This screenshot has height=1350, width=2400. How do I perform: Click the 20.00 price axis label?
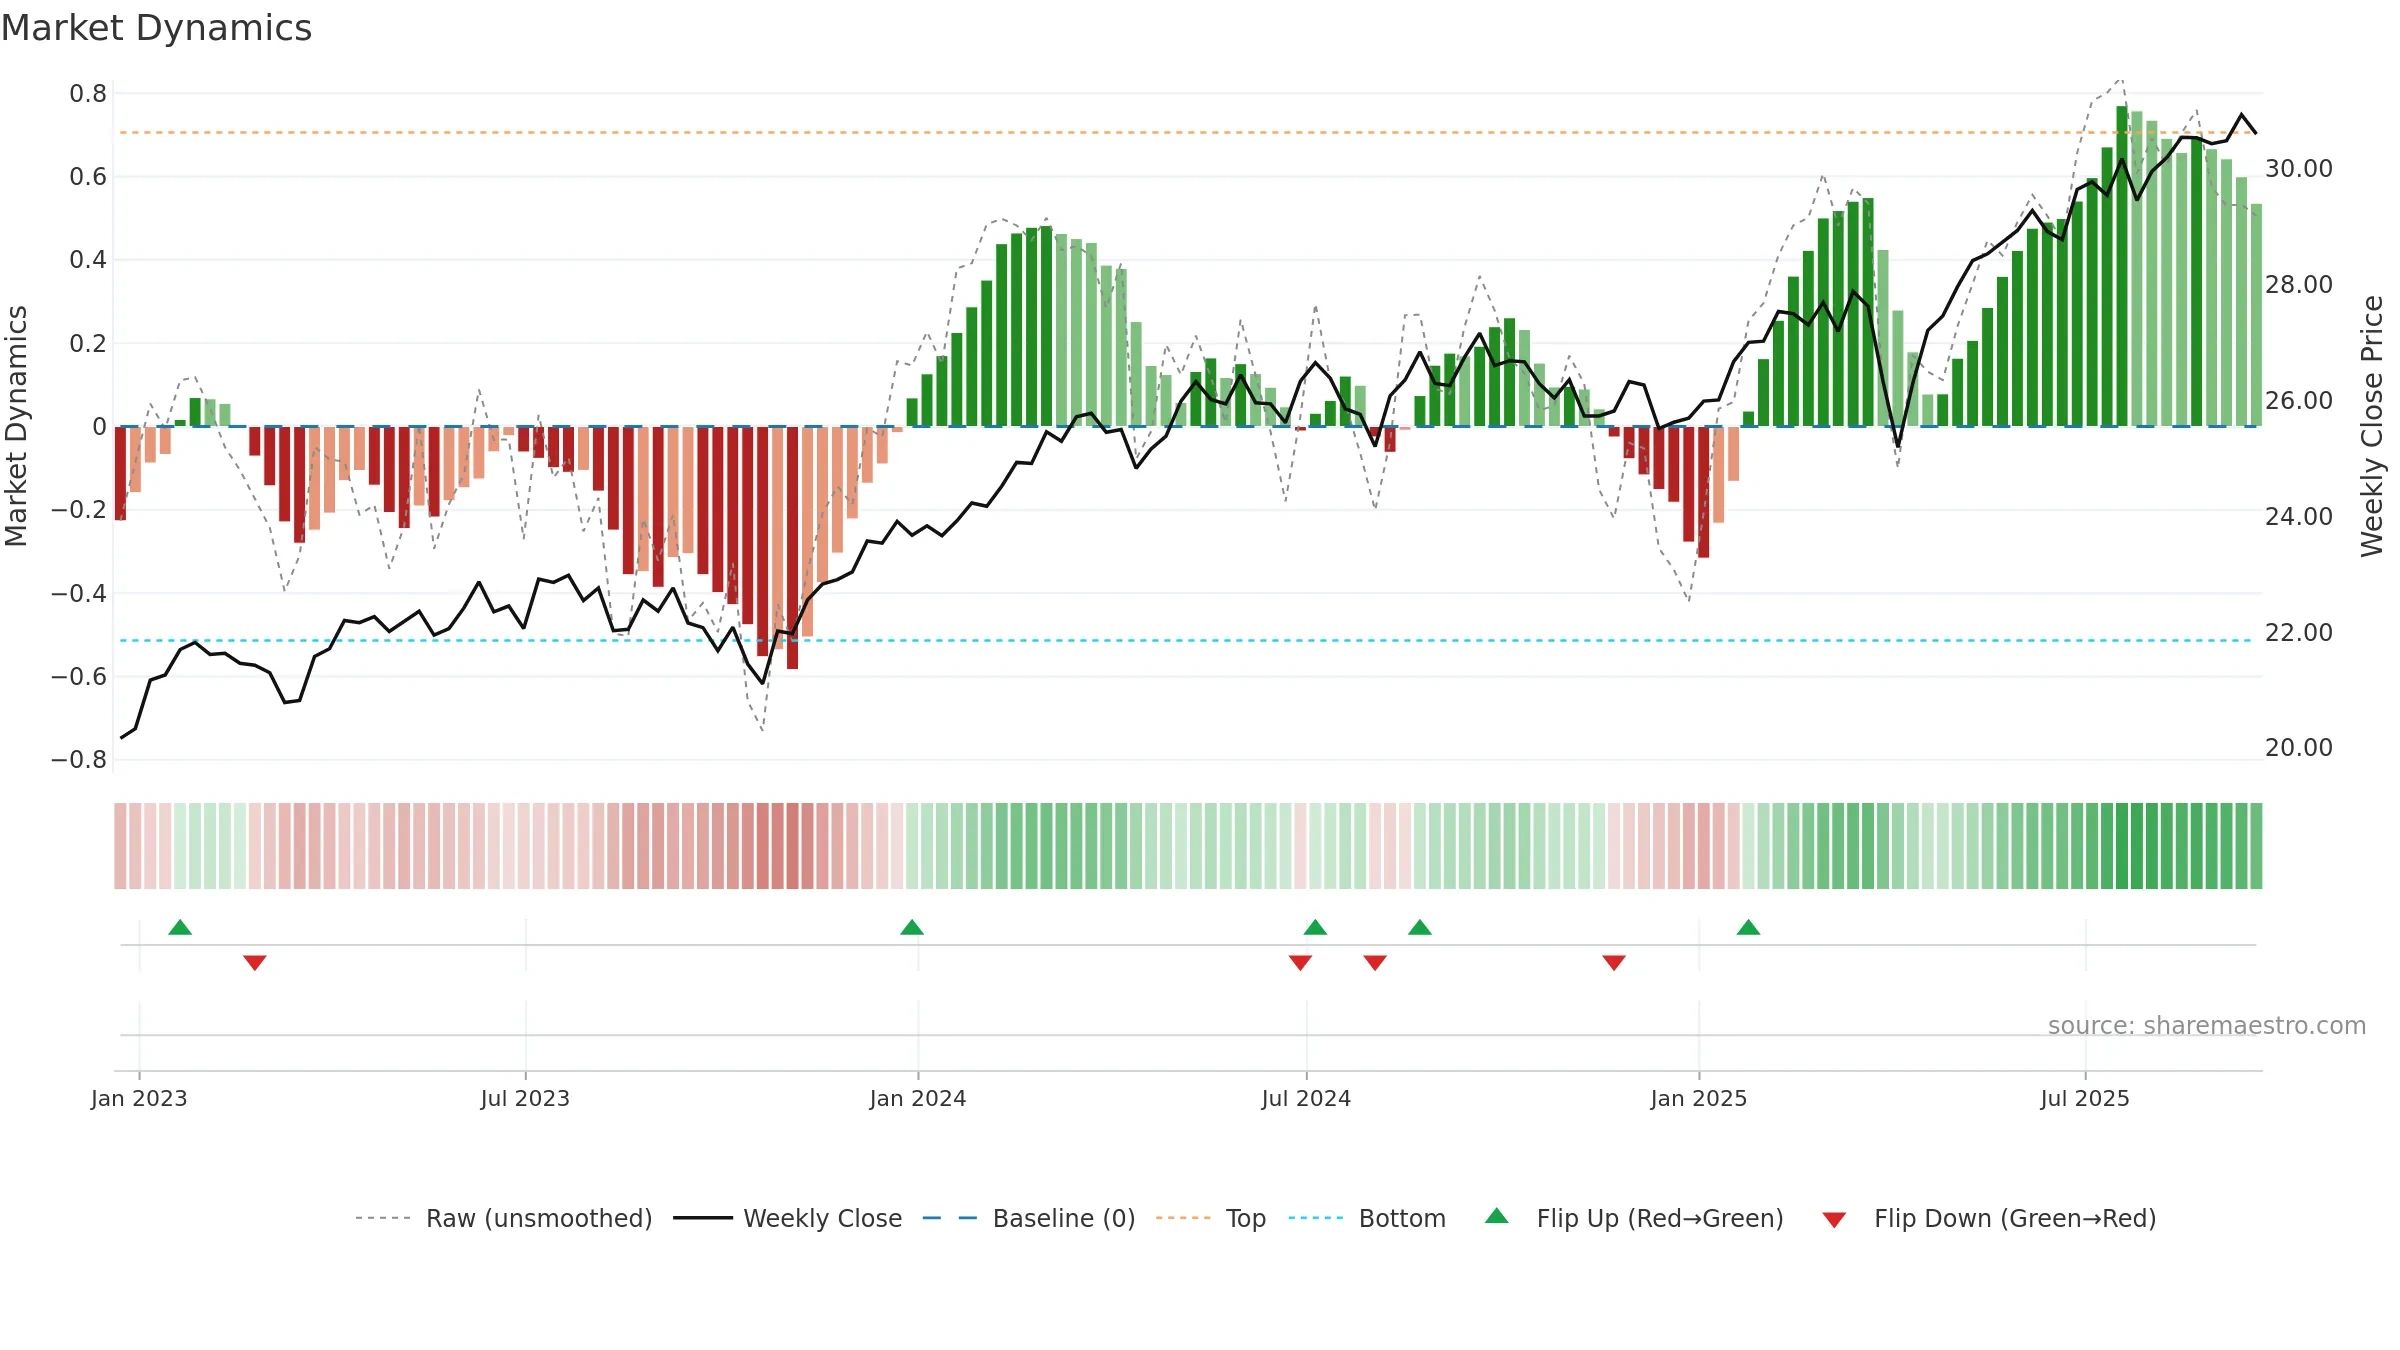click(2299, 748)
